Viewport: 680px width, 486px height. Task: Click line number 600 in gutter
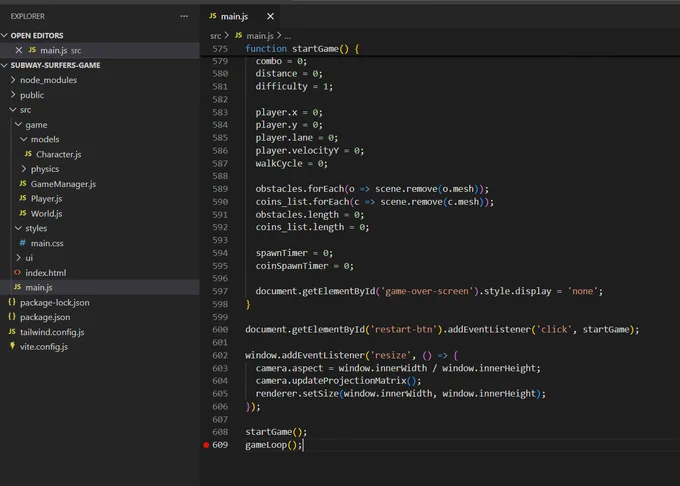[x=220, y=329]
